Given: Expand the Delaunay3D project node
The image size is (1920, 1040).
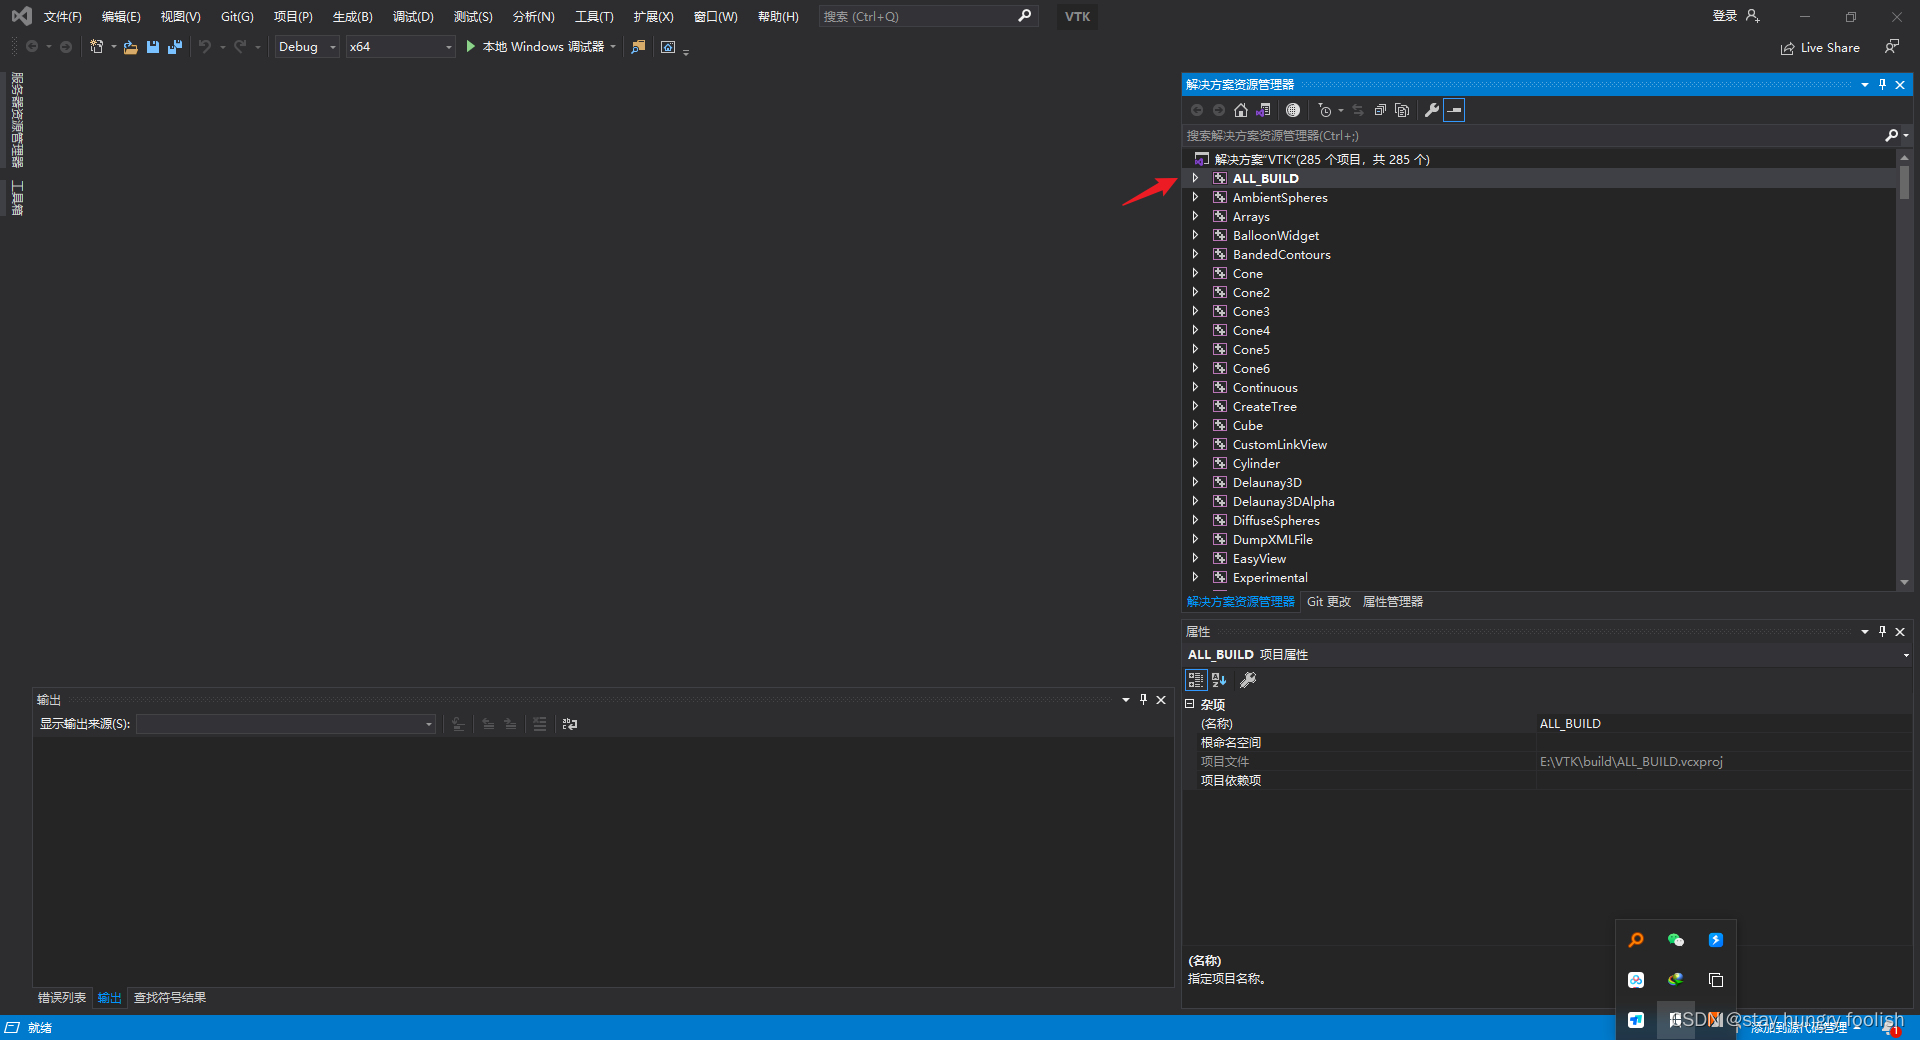Looking at the screenshot, I should coord(1195,482).
